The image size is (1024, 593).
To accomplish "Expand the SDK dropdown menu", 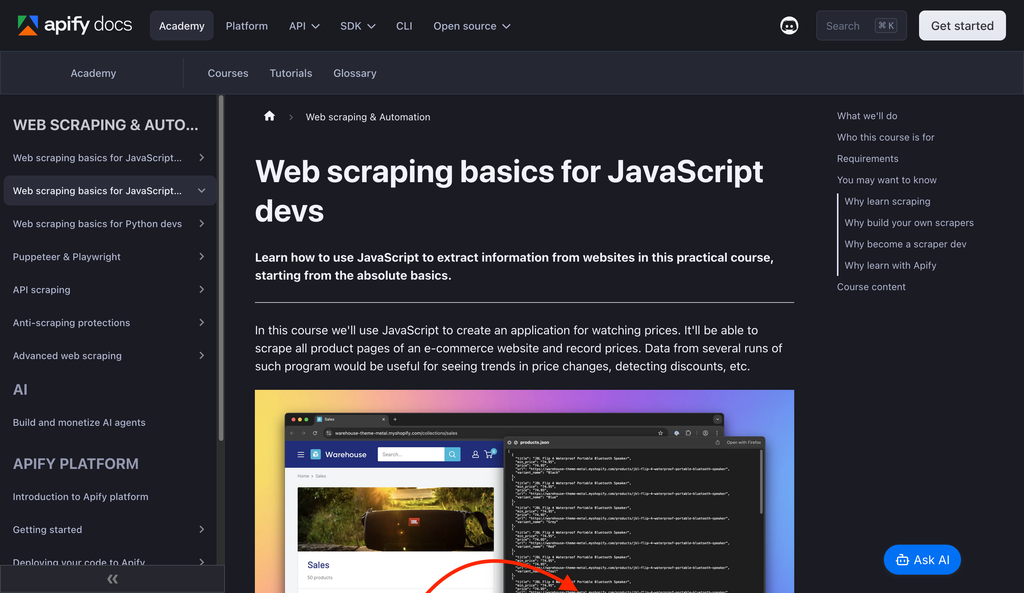I will pyautogui.click(x=358, y=25).
